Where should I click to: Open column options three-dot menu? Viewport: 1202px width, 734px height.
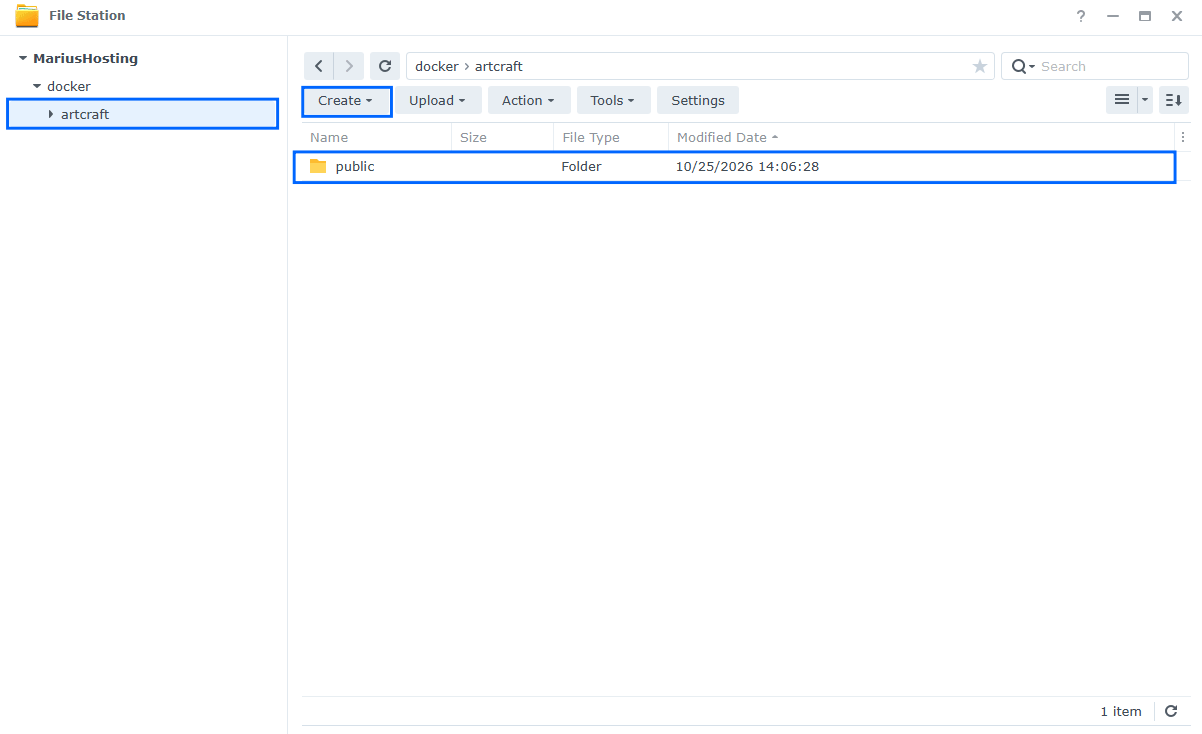coord(1183,137)
